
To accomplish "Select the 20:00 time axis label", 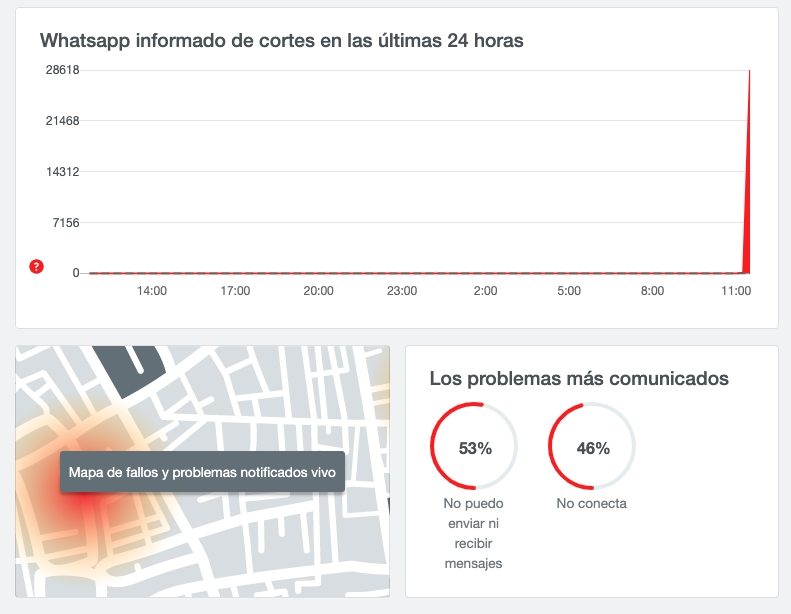I will [318, 291].
